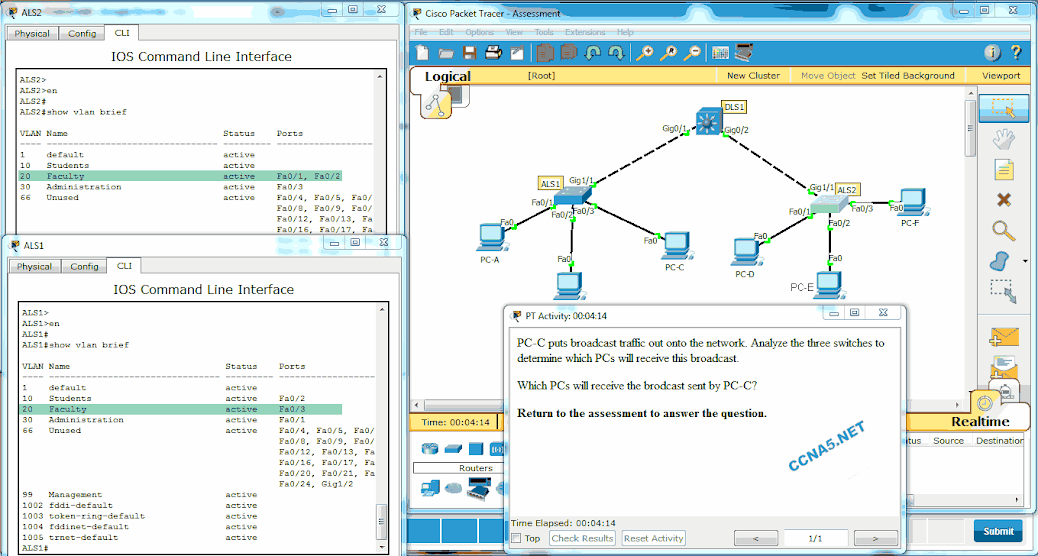Image resolution: width=1038 pixels, height=556 pixels.
Task: Click the Save floppy disk icon
Action: tap(470, 53)
